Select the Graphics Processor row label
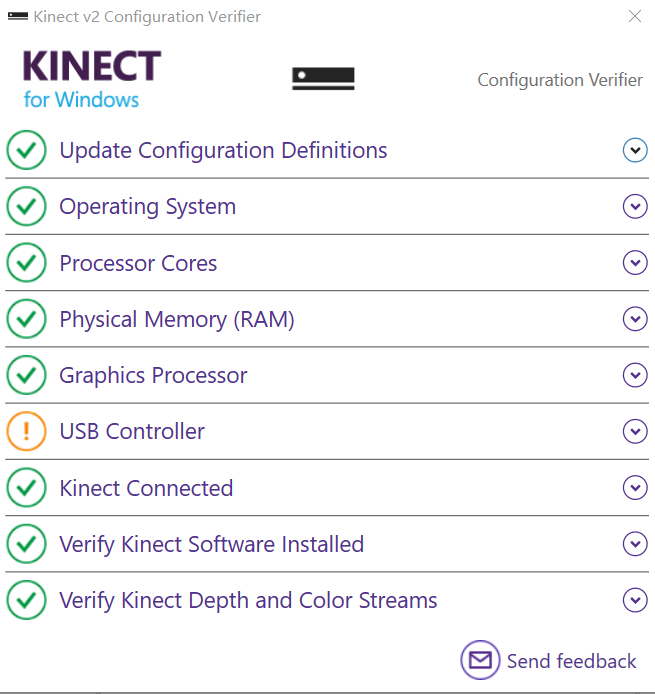655x694 pixels. [x=153, y=376]
